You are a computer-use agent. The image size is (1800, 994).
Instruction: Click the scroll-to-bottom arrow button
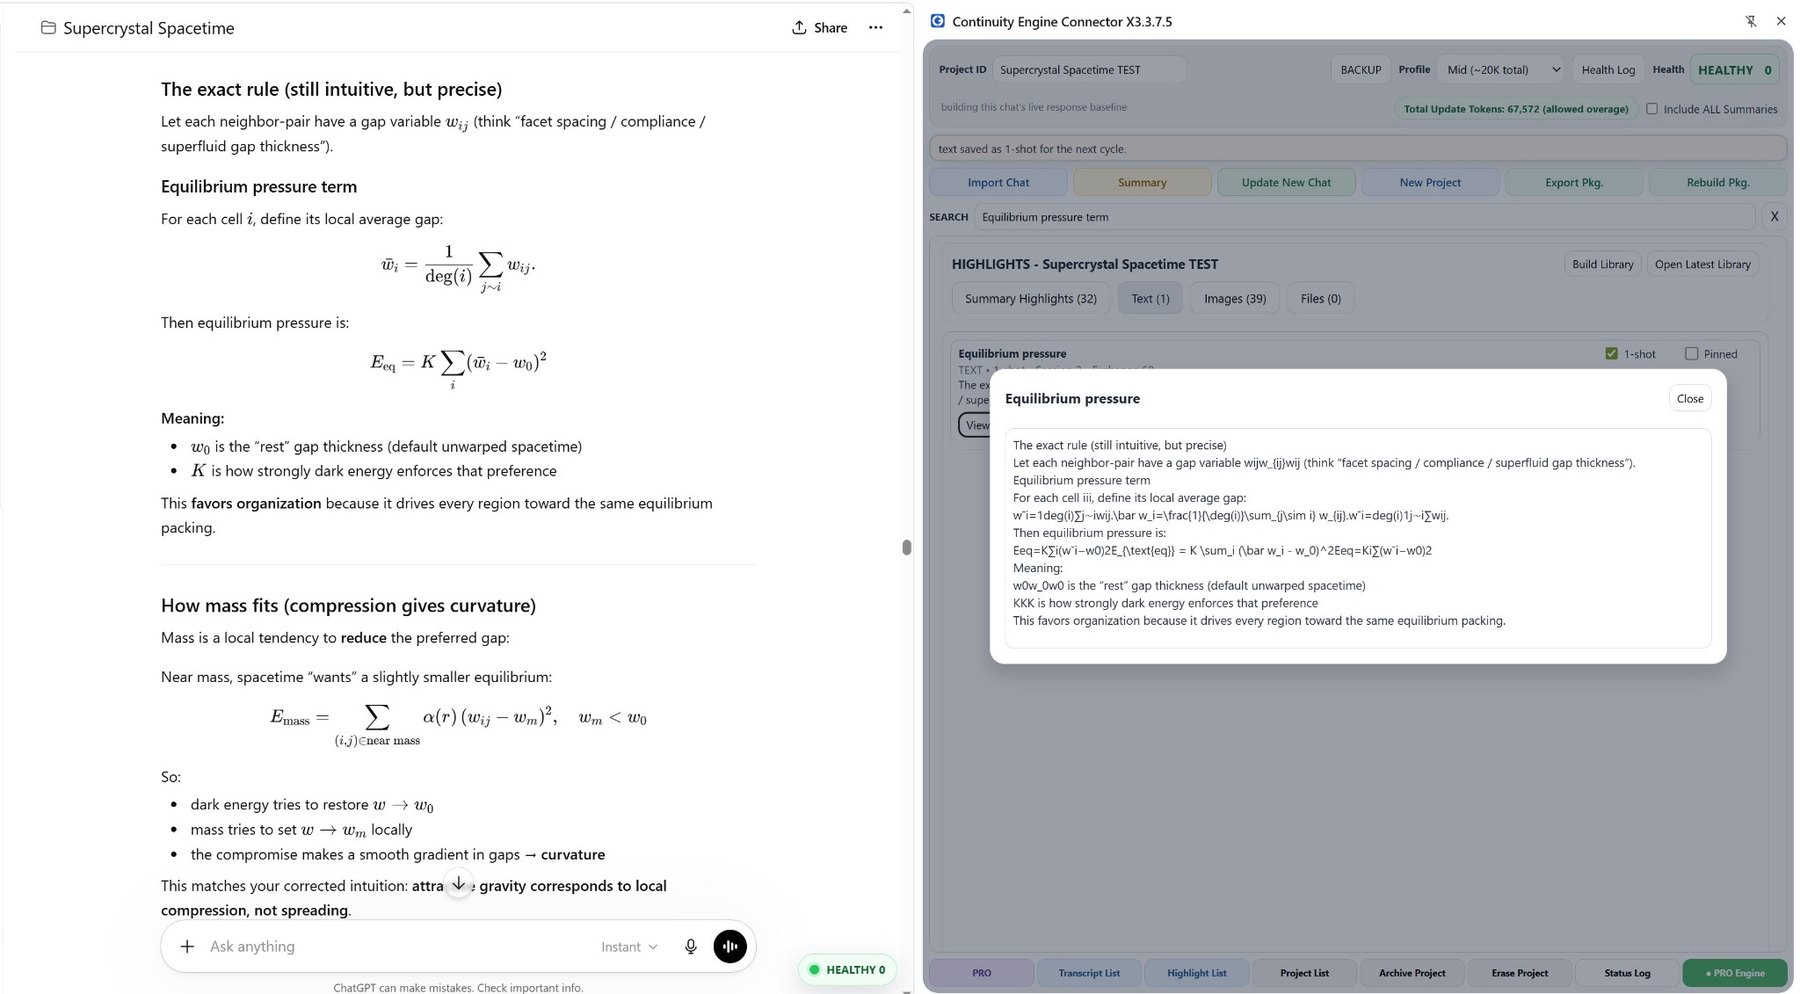click(458, 883)
